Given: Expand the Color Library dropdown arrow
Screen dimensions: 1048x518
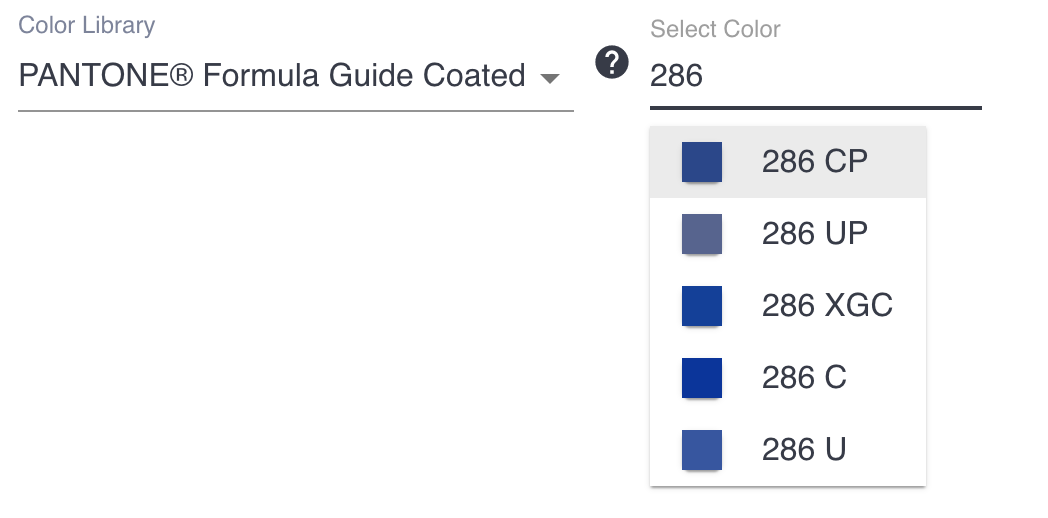Looking at the screenshot, I should click(x=549, y=78).
